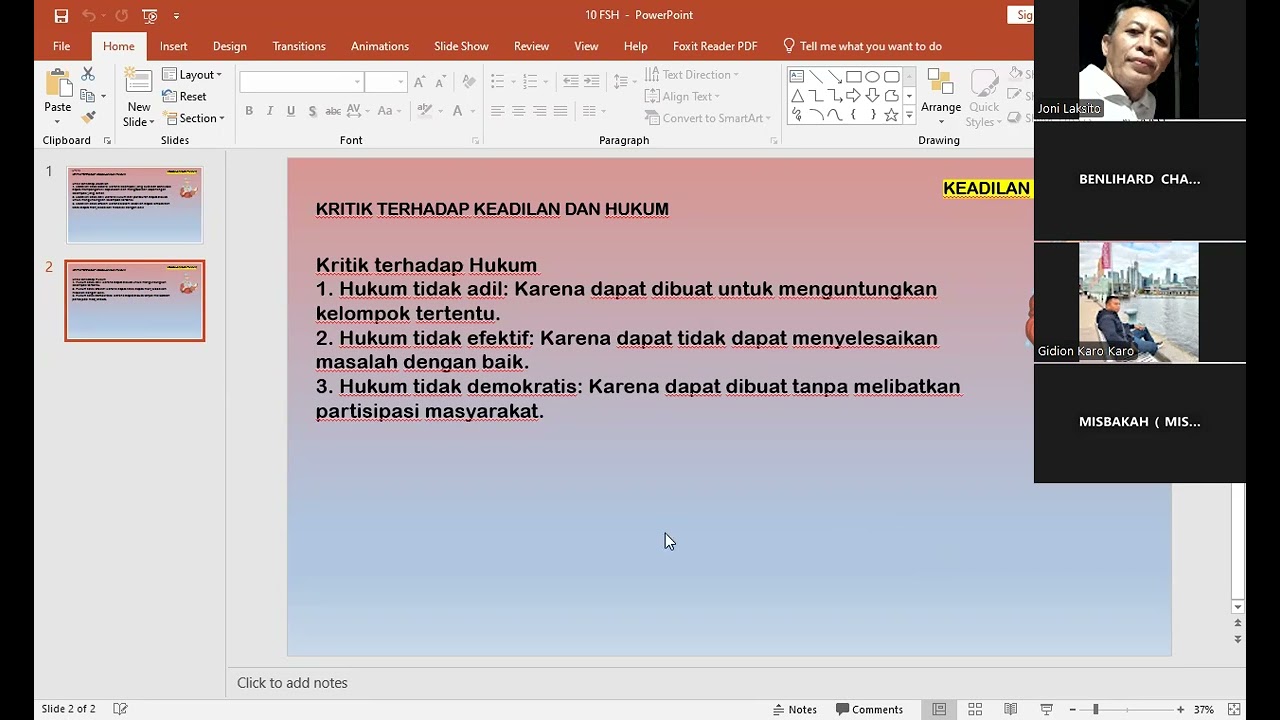Switch to the Transitions tab

(x=299, y=46)
